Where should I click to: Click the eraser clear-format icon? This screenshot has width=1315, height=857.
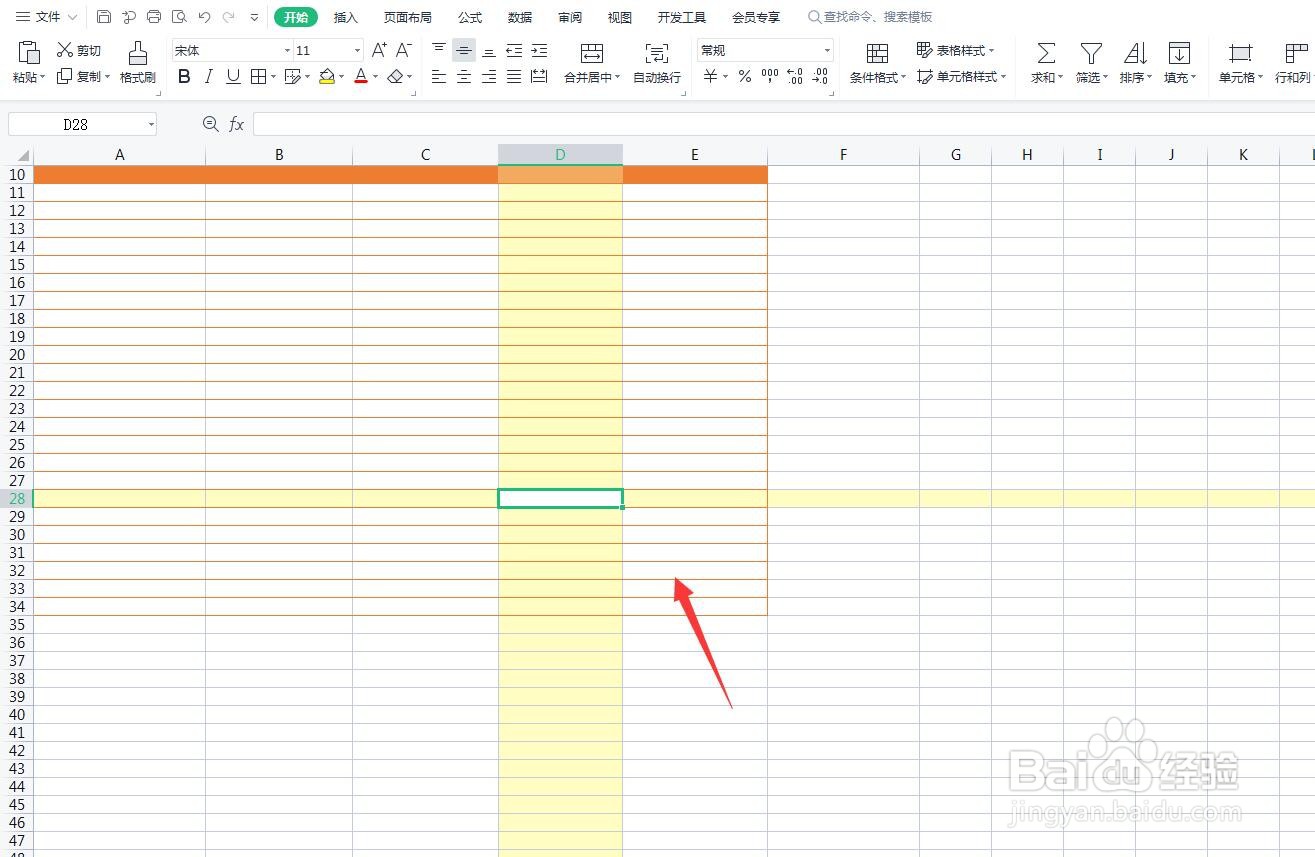tap(396, 77)
